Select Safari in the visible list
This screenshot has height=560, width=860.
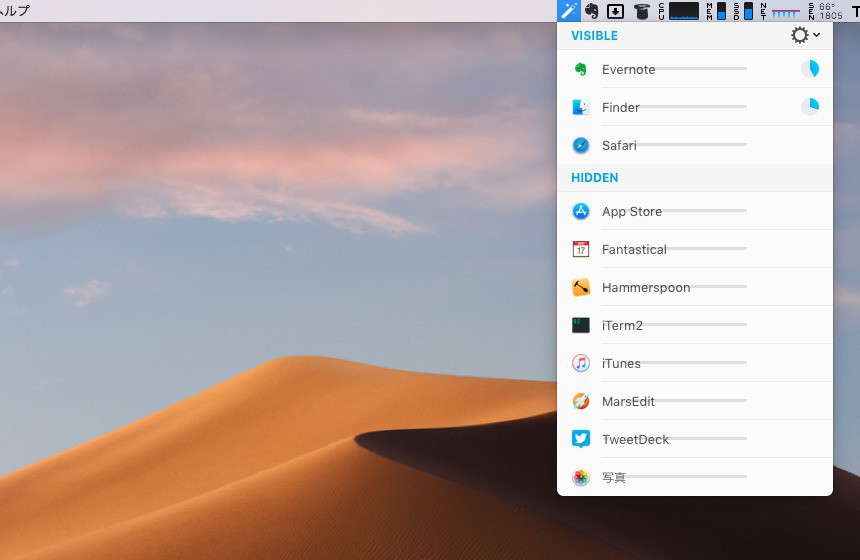619,146
